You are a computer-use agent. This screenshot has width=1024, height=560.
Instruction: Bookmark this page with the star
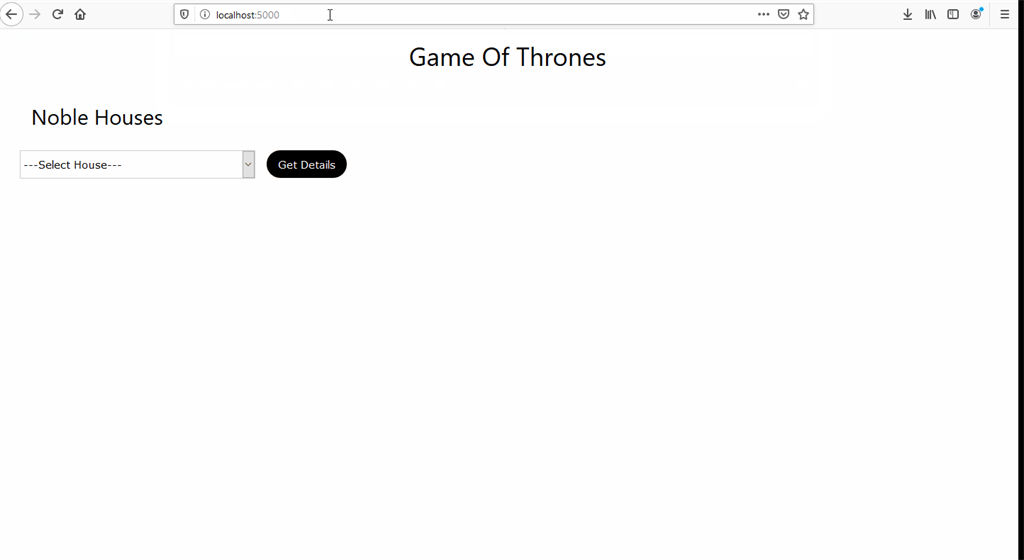point(803,14)
